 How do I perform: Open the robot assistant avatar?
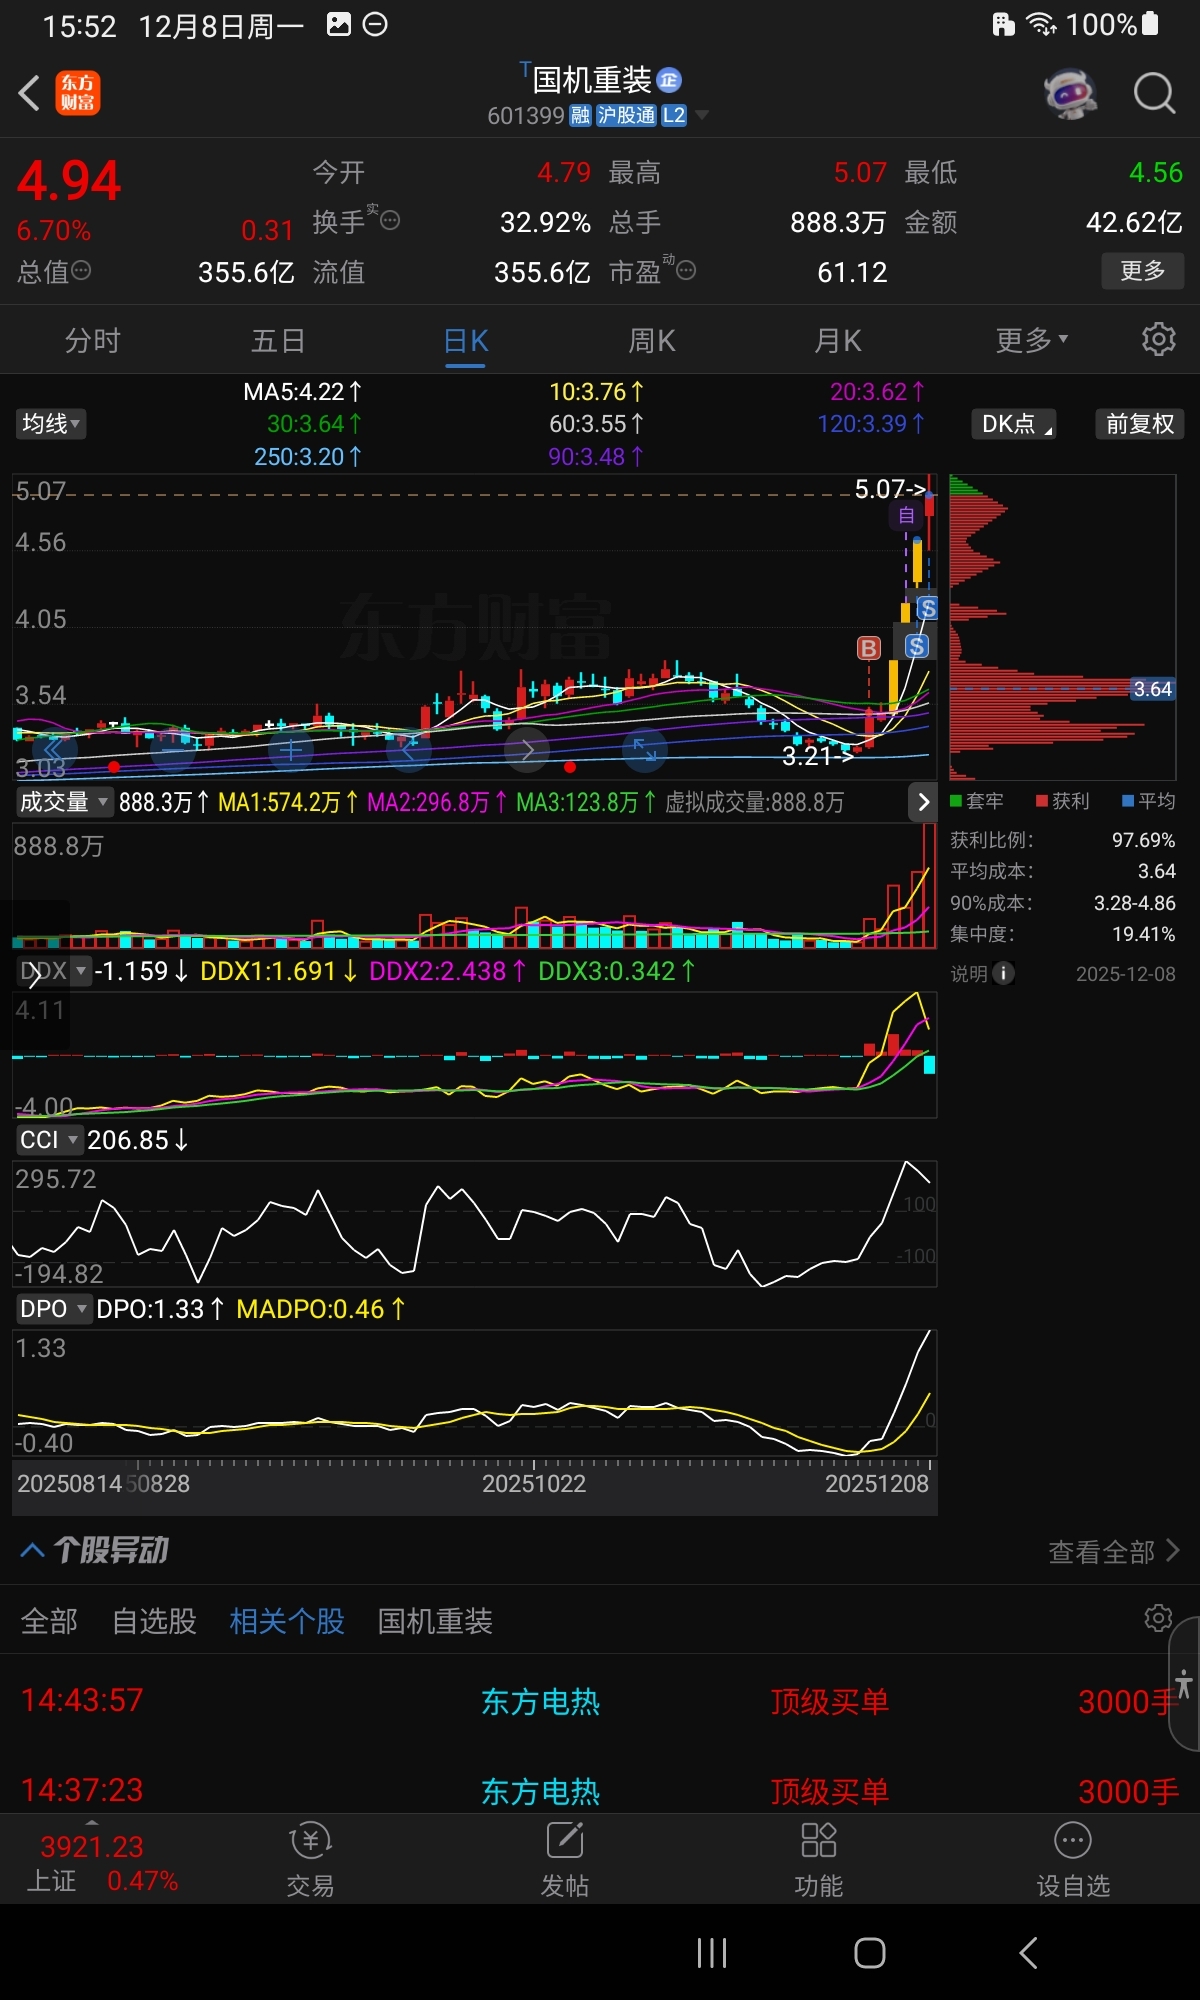[1070, 94]
